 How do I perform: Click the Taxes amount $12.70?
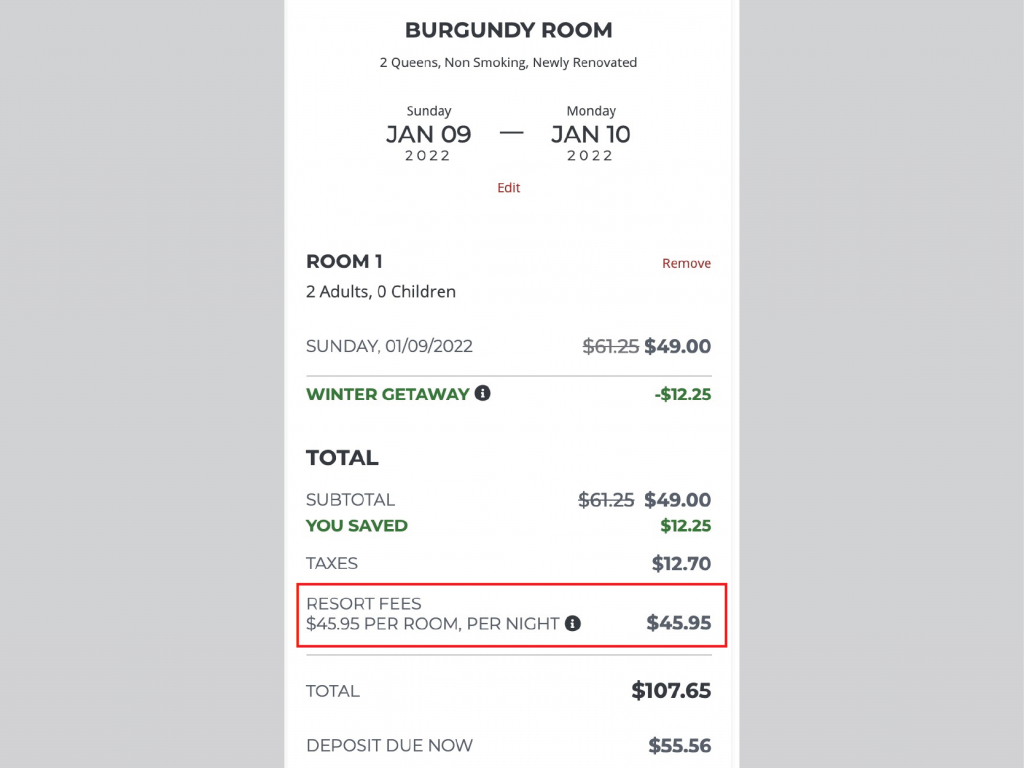681,563
